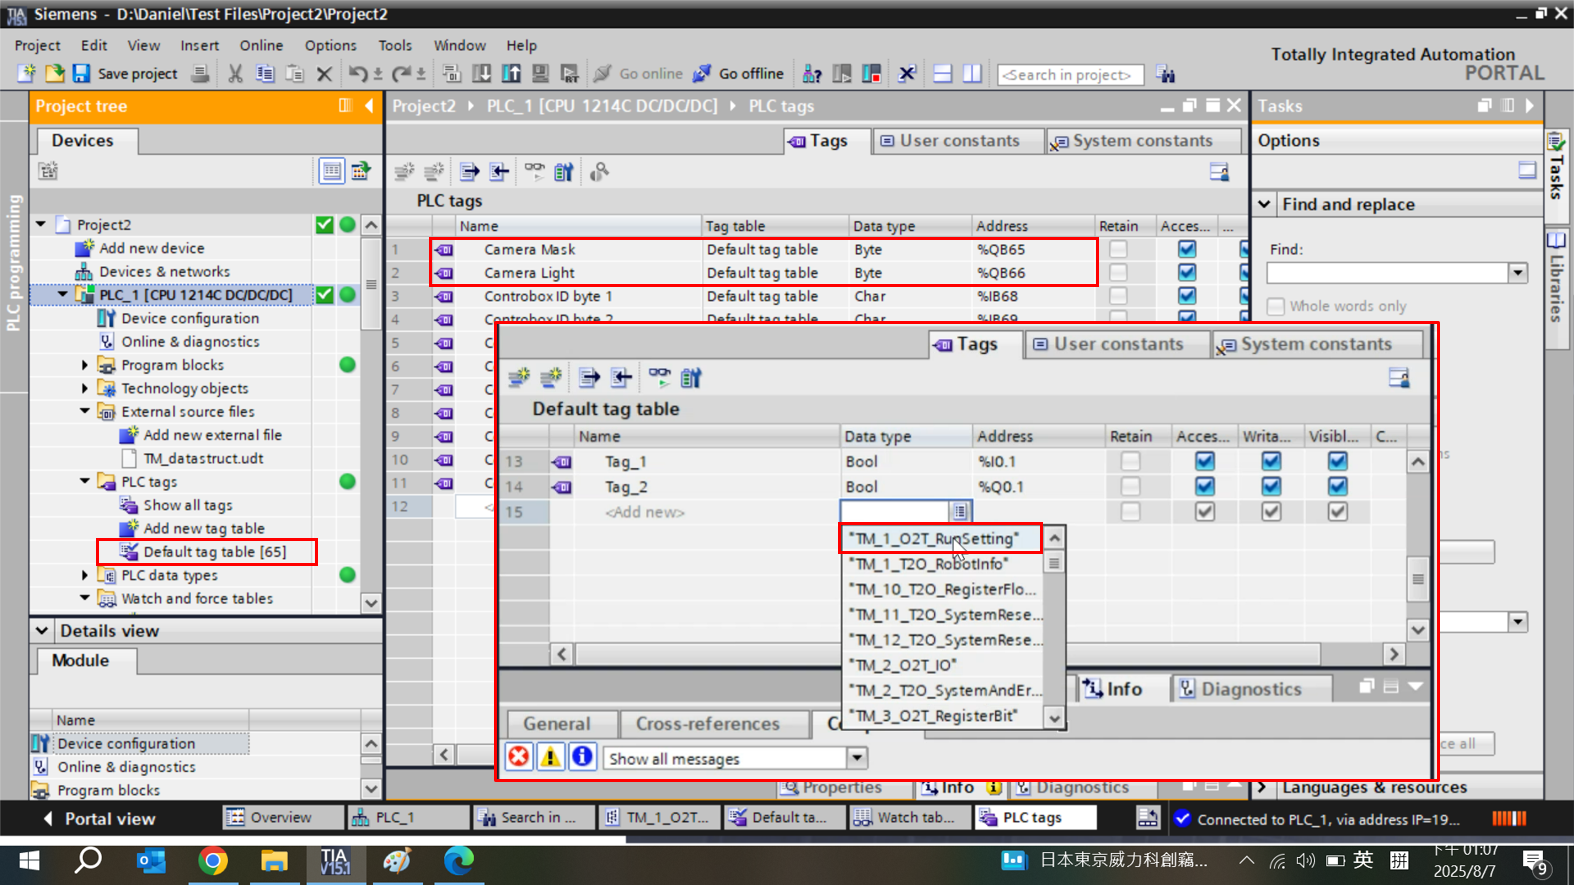This screenshot has width=1574, height=885.
Task: Toggle Tag_2 Visible checkbox in enlarged table
Action: 1337,486
